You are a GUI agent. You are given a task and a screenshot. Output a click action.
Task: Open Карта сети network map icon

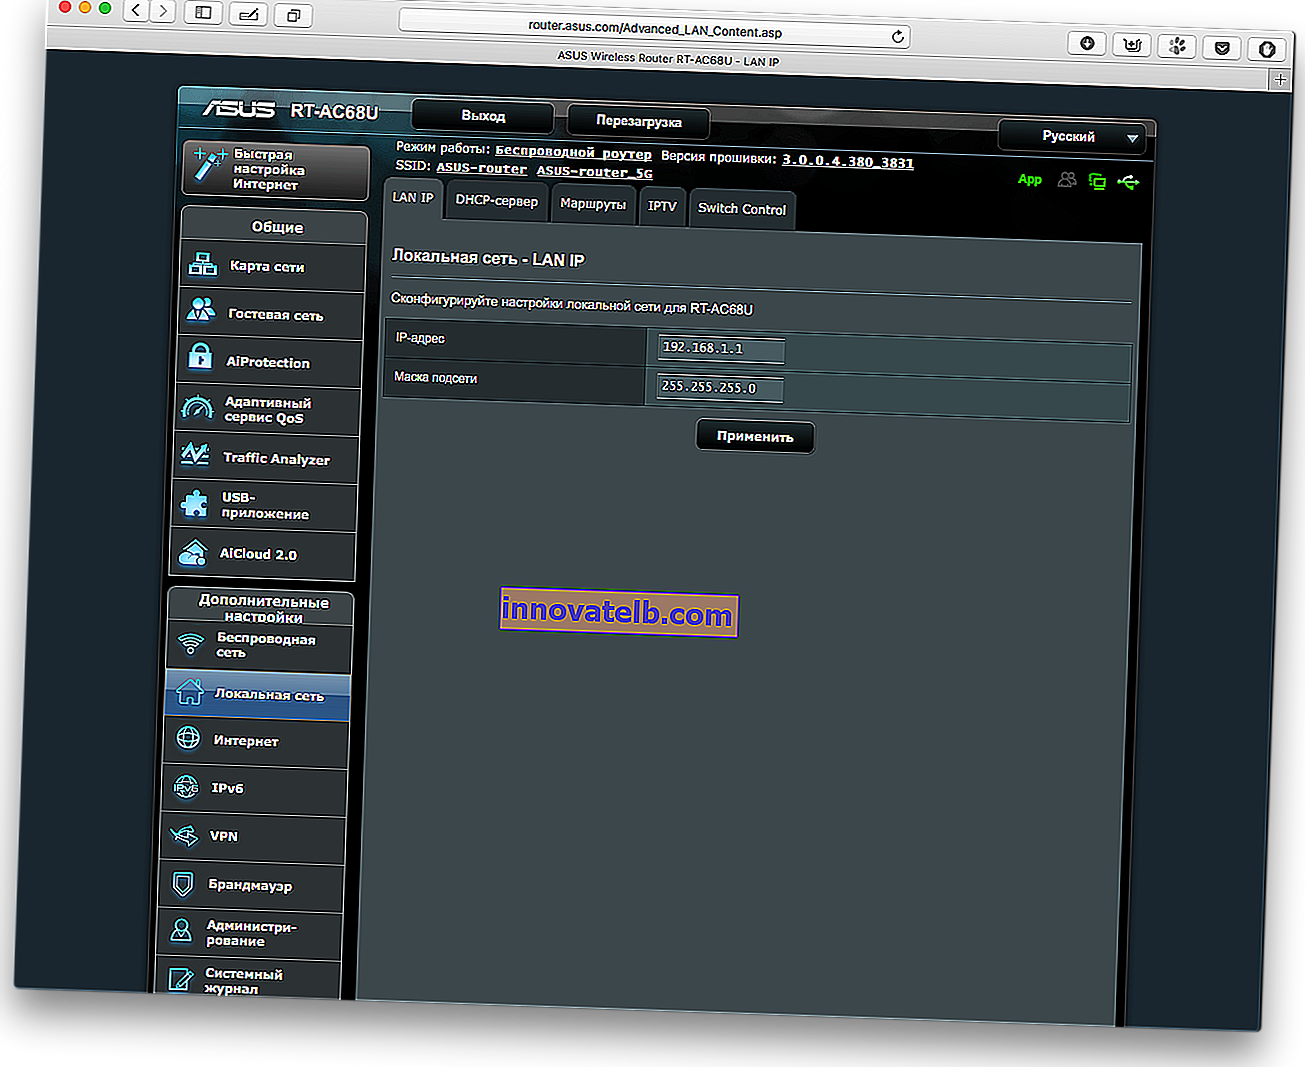click(203, 264)
